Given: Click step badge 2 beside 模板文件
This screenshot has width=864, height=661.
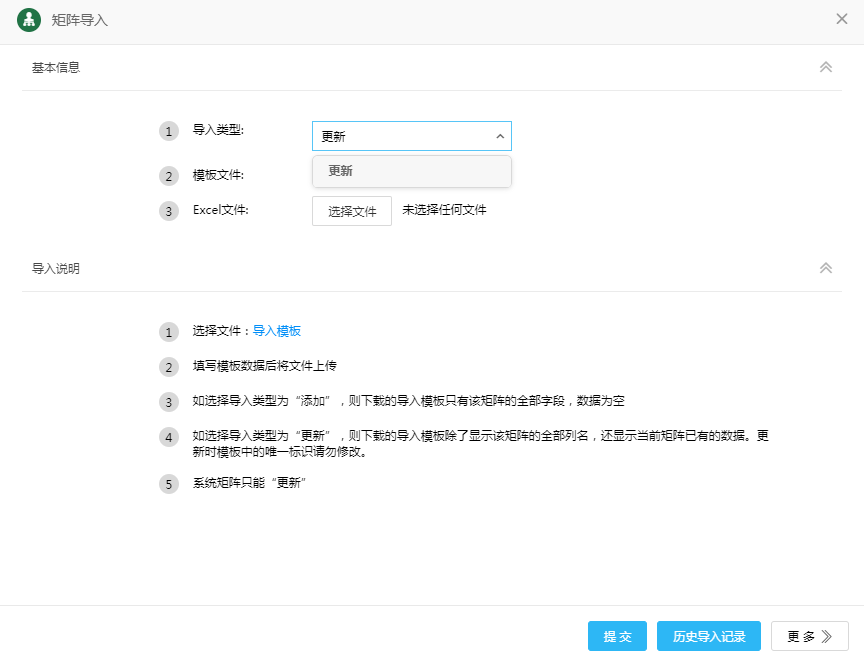Looking at the screenshot, I should (168, 176).
